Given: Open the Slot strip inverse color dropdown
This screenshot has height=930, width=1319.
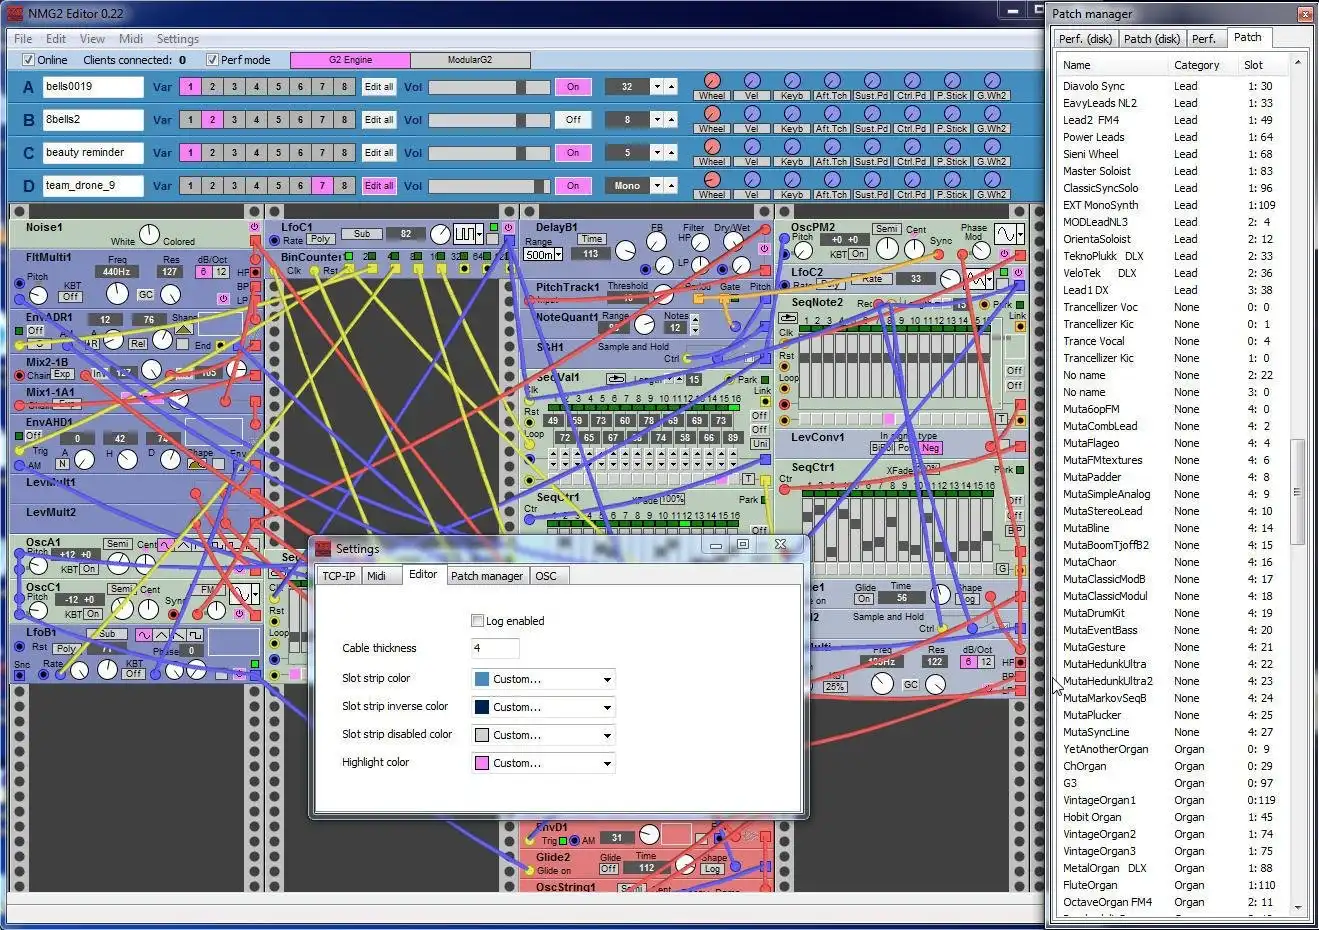Looking at the screenshot, I should pyautogui.click(x=543, y=707).
